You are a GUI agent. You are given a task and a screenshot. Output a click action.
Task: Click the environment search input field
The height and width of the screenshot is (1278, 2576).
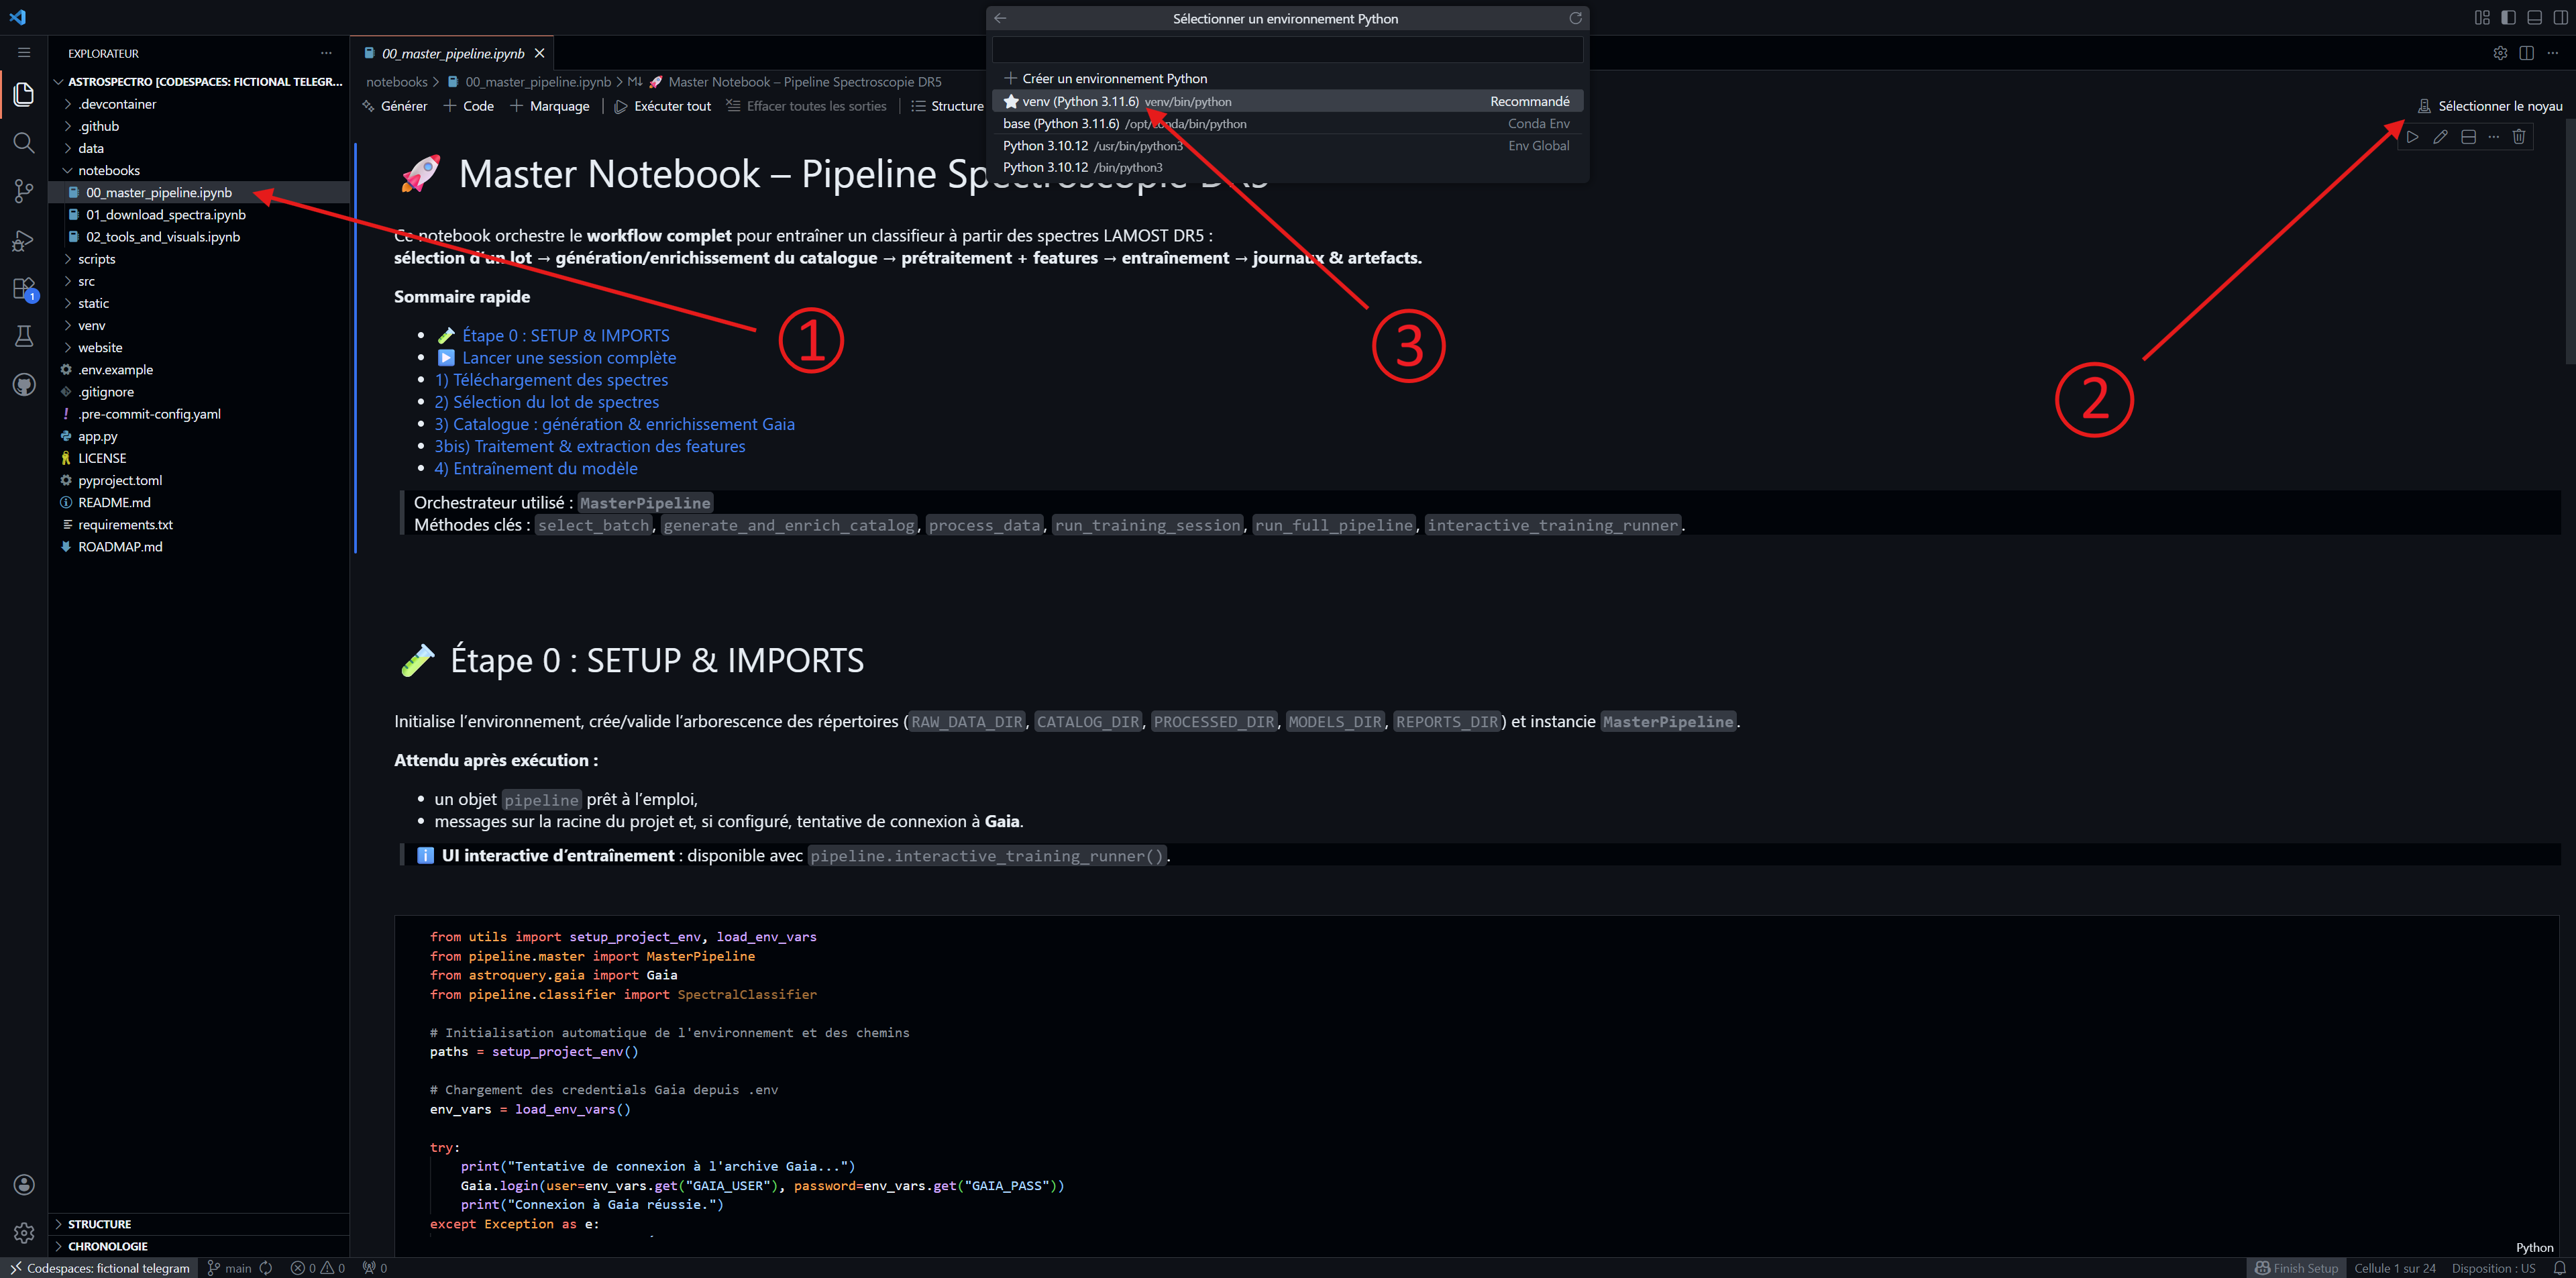point(1286,49)
